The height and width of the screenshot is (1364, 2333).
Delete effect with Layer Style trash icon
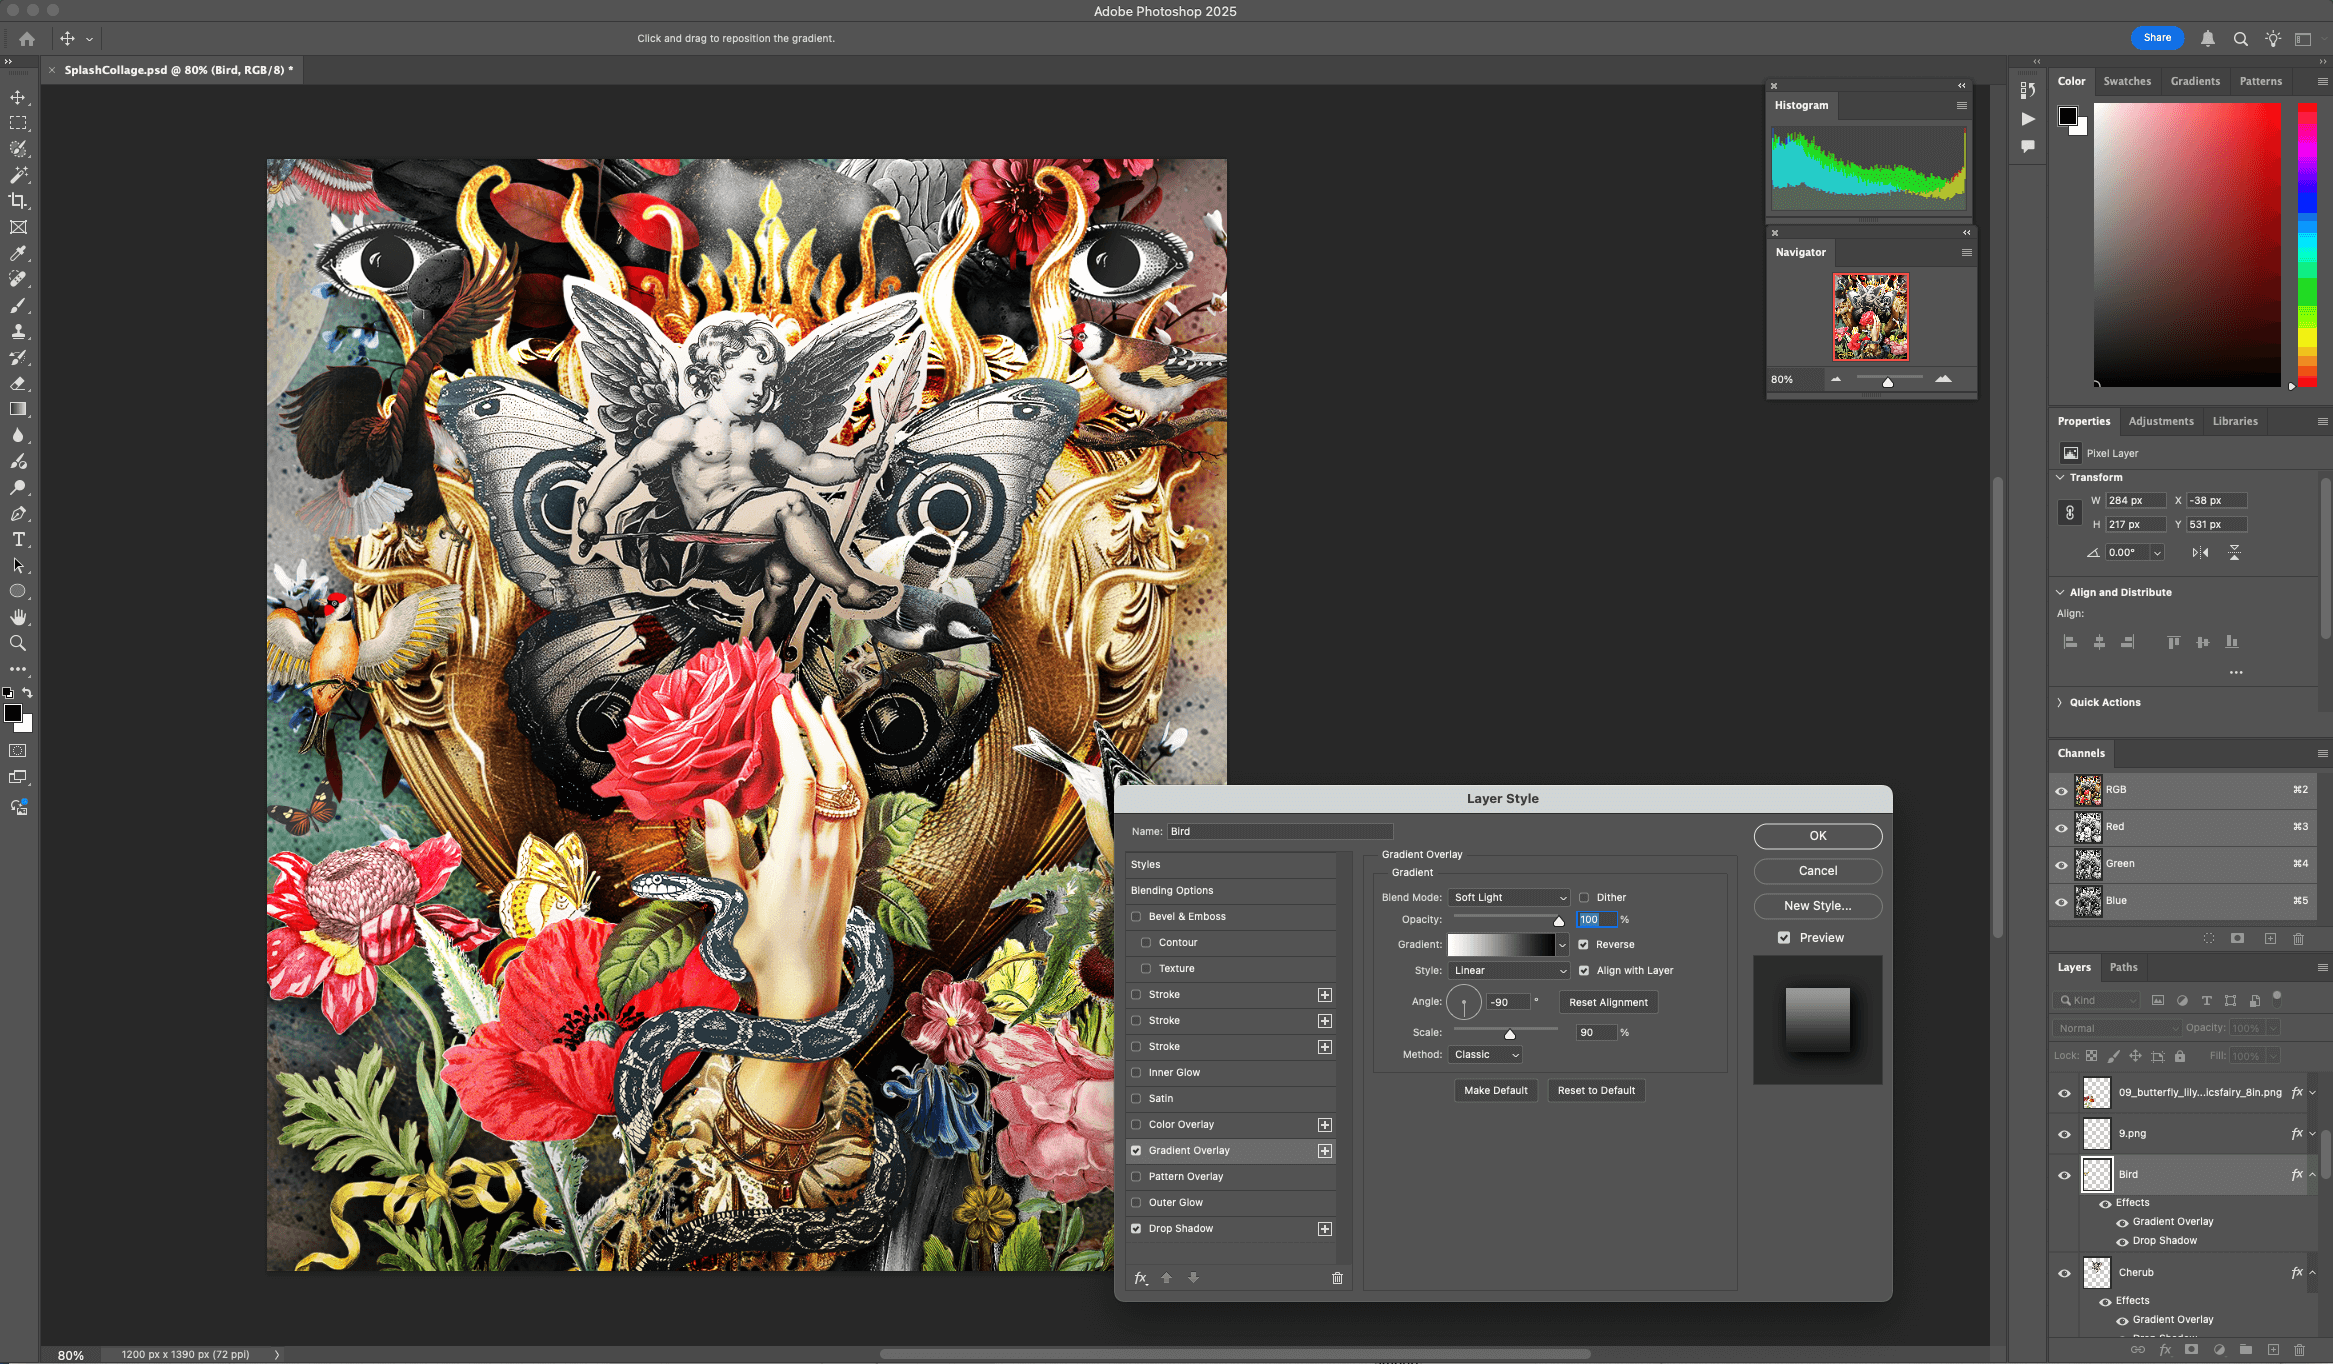click(1337, 1278)
